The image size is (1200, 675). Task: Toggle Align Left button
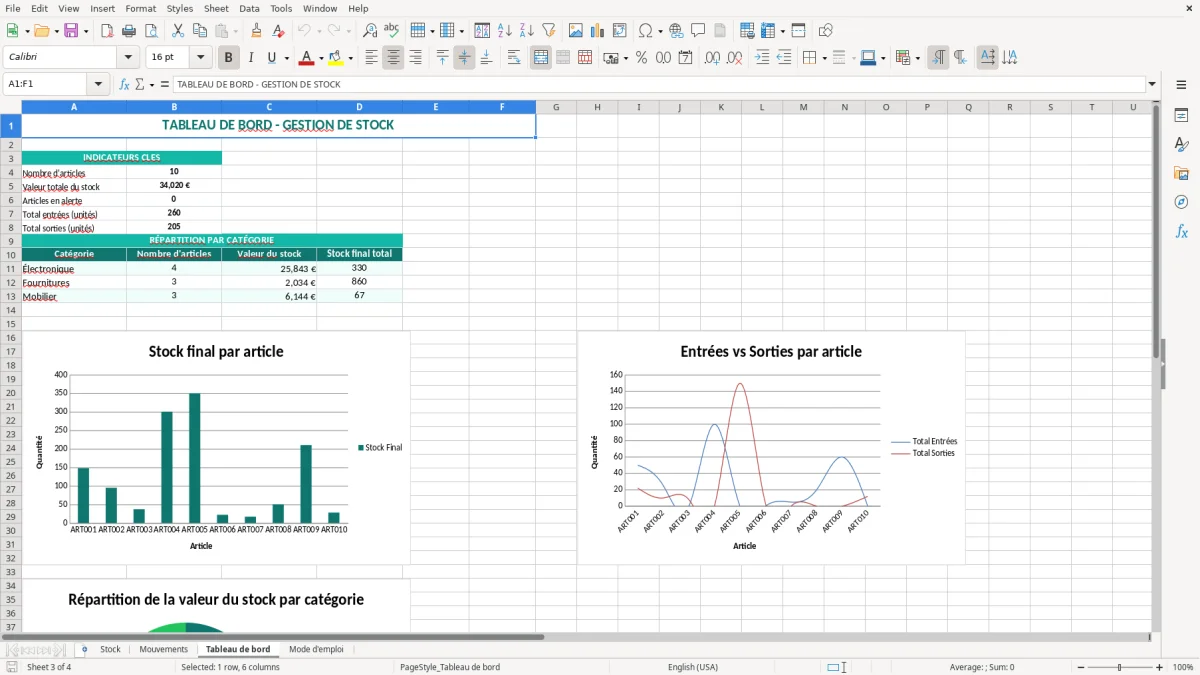[x=371, y=58]
